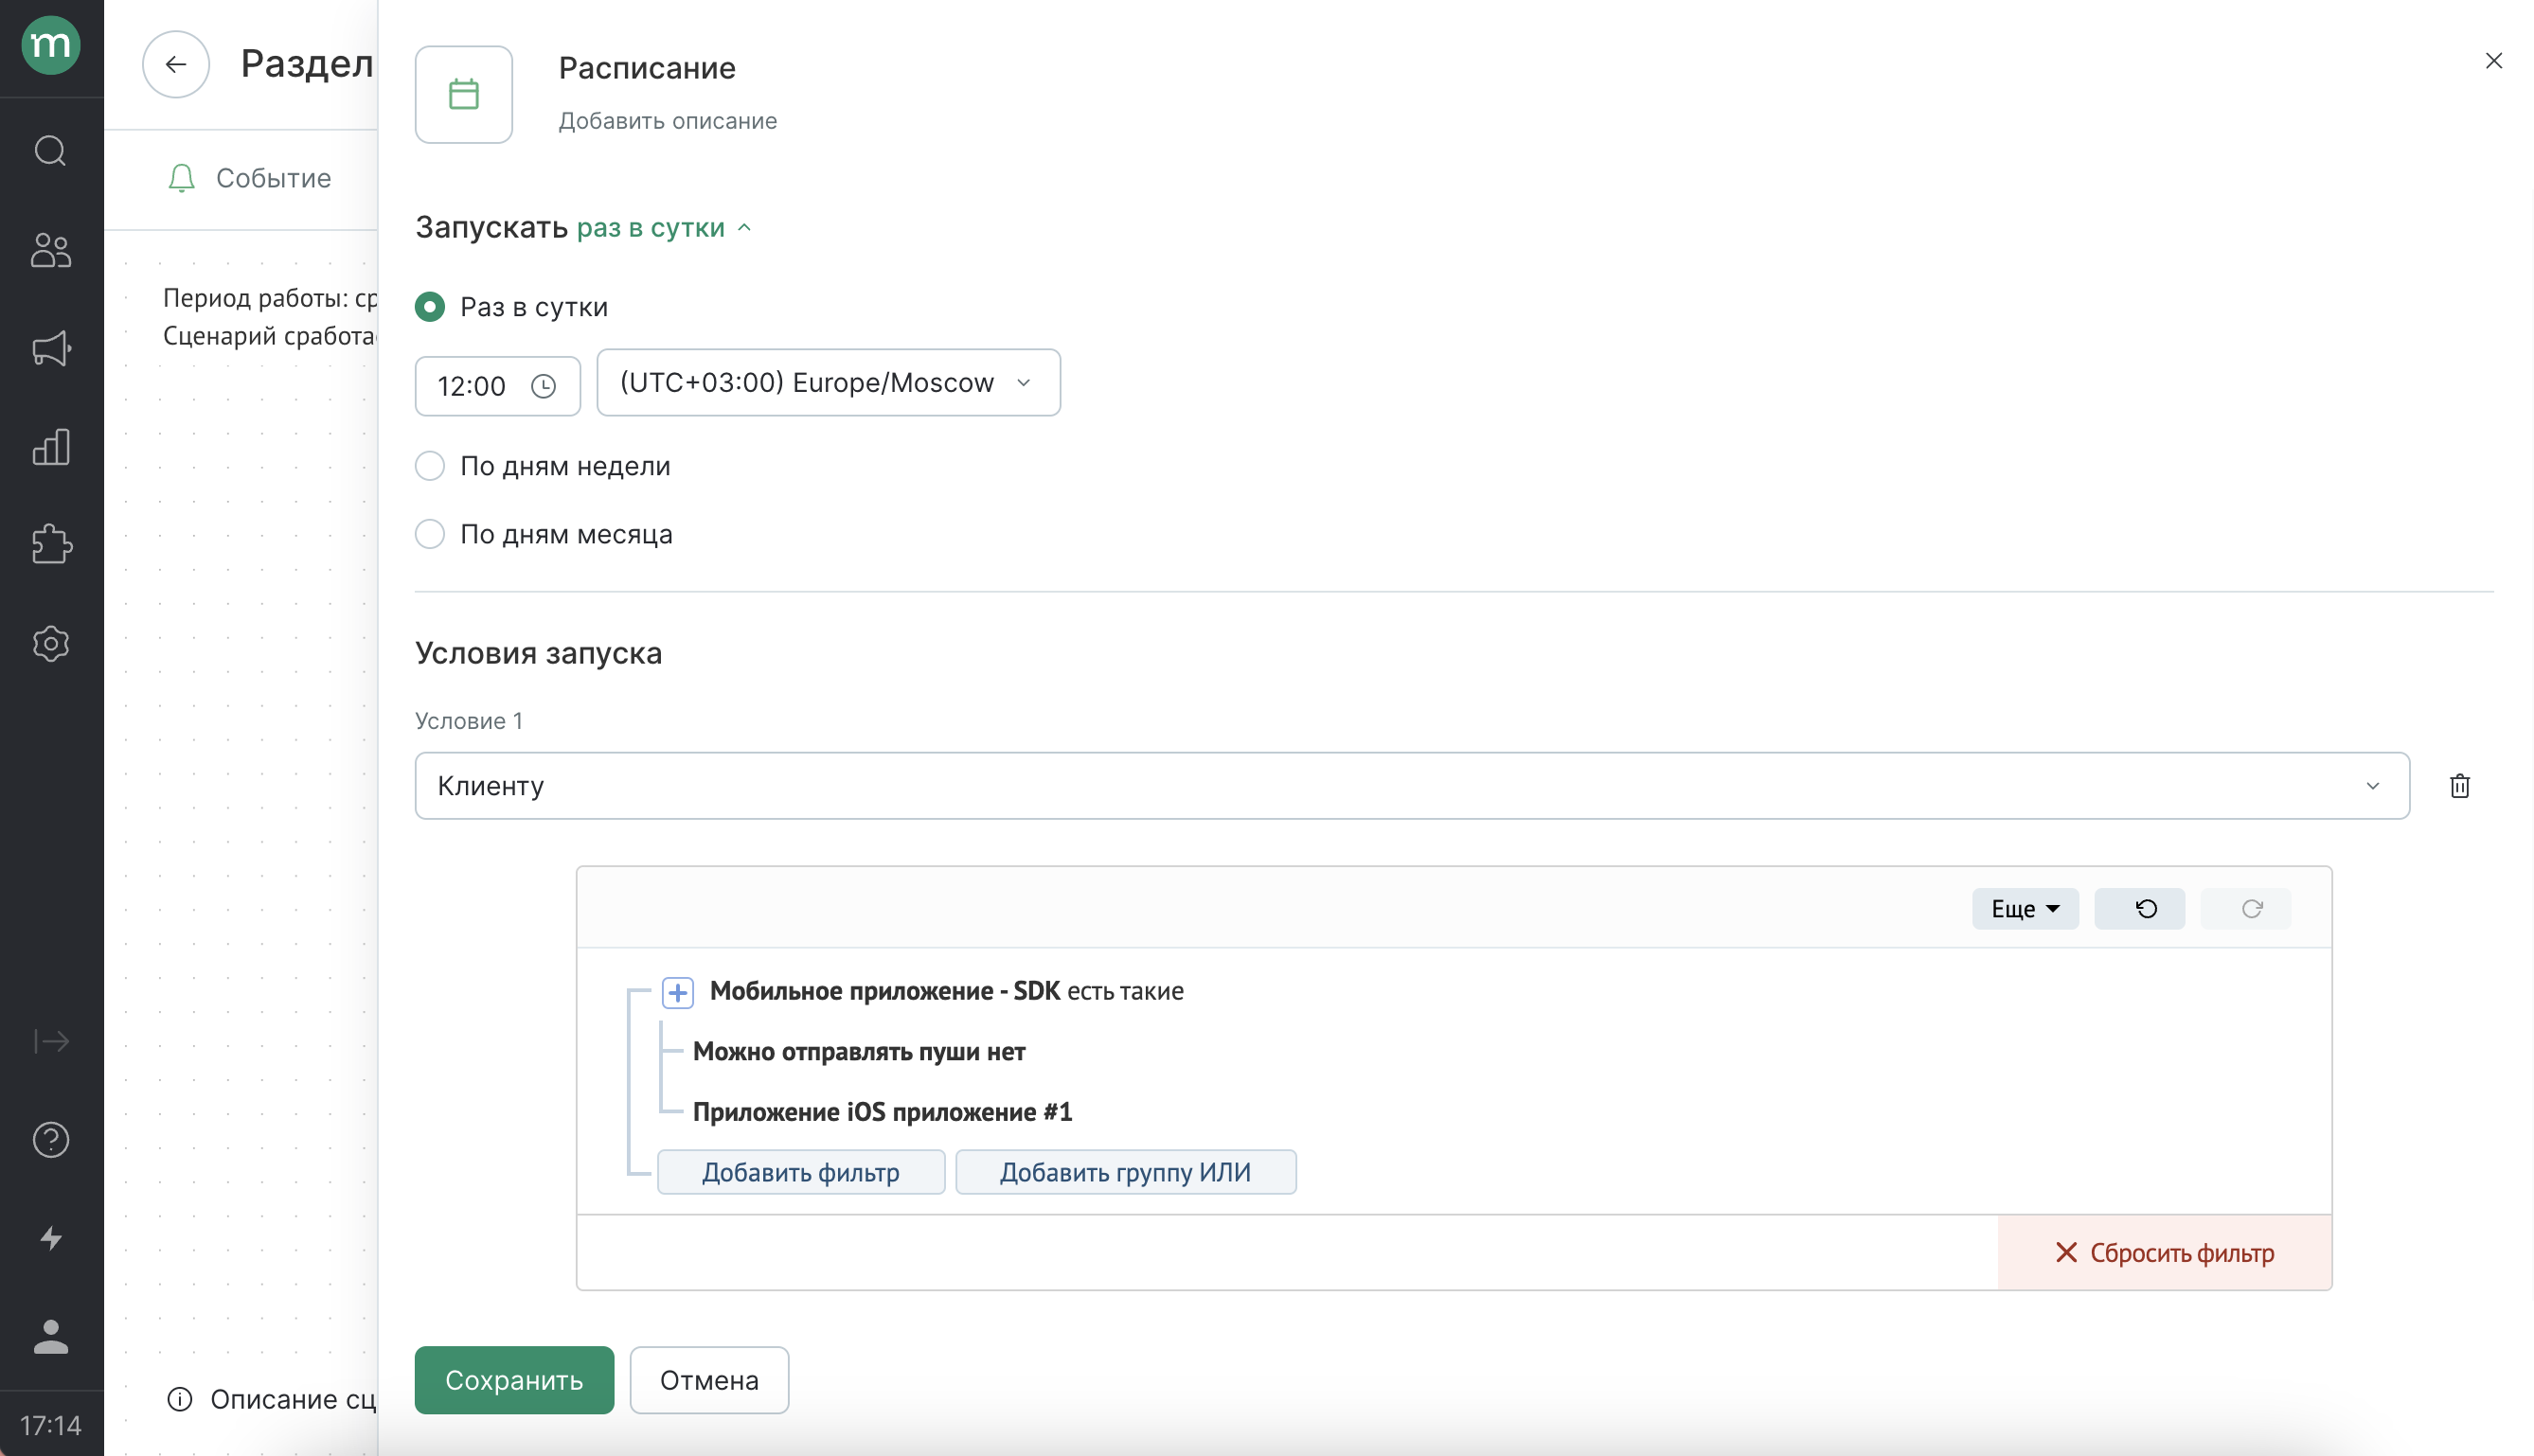Open analytics via the bar chart icon
Viewport: 2534px width, 1456px height.
[51, 447]
